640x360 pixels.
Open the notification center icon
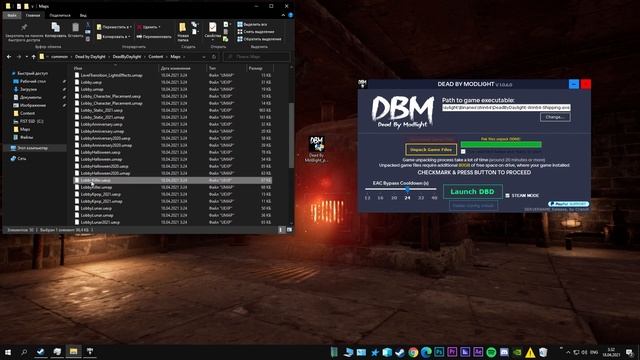pos(630,352)
